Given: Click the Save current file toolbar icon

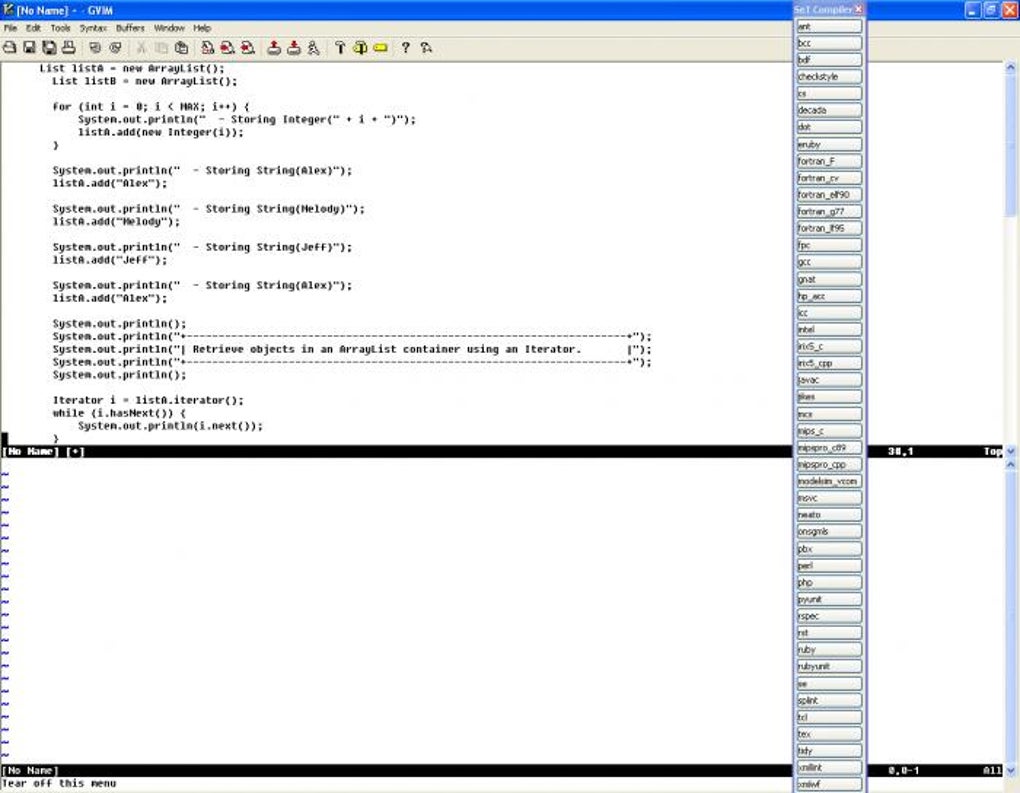Looking at the screenshot, I should [x=29, y=47].
